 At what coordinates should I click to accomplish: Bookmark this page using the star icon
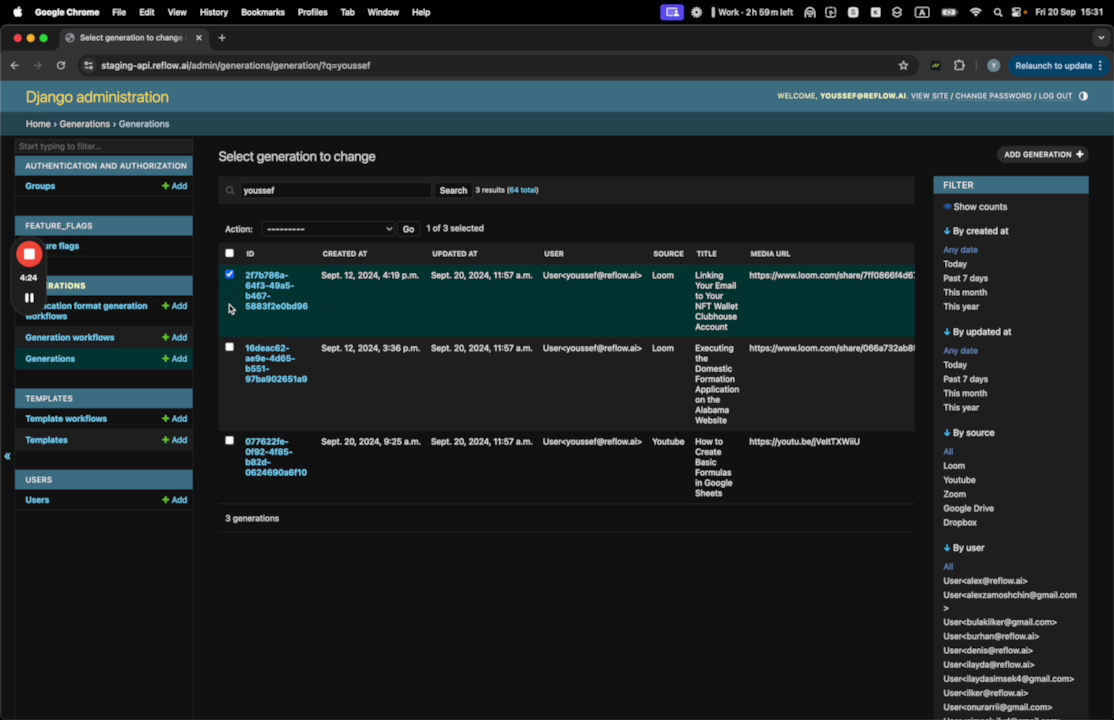point(903,66)
